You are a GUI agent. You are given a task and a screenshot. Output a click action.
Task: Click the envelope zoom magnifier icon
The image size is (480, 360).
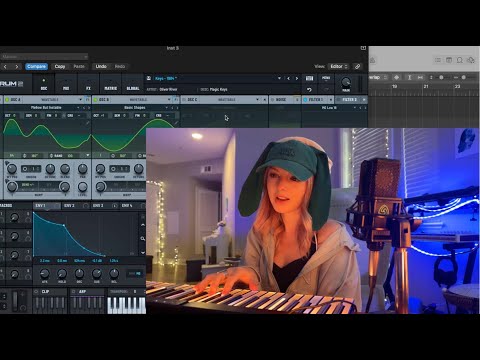click(143, 238)
